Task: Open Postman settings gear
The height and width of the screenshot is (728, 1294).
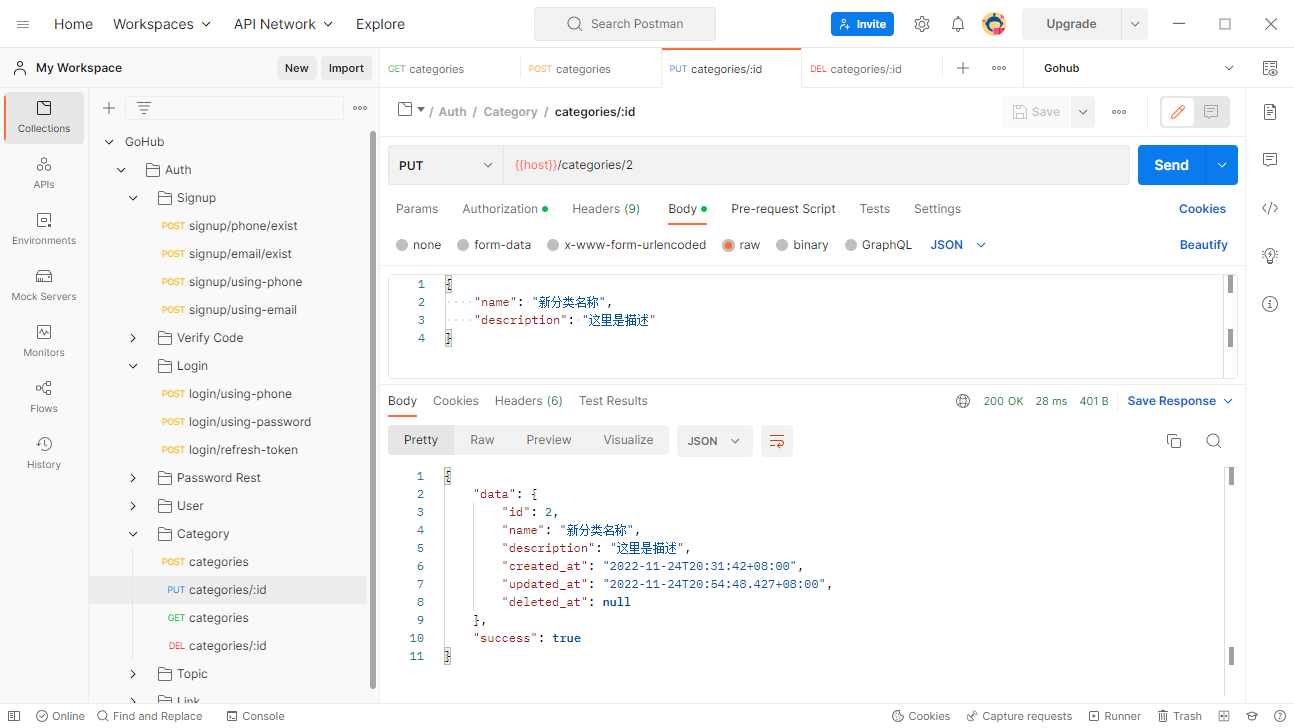Action: click(922, 24)
